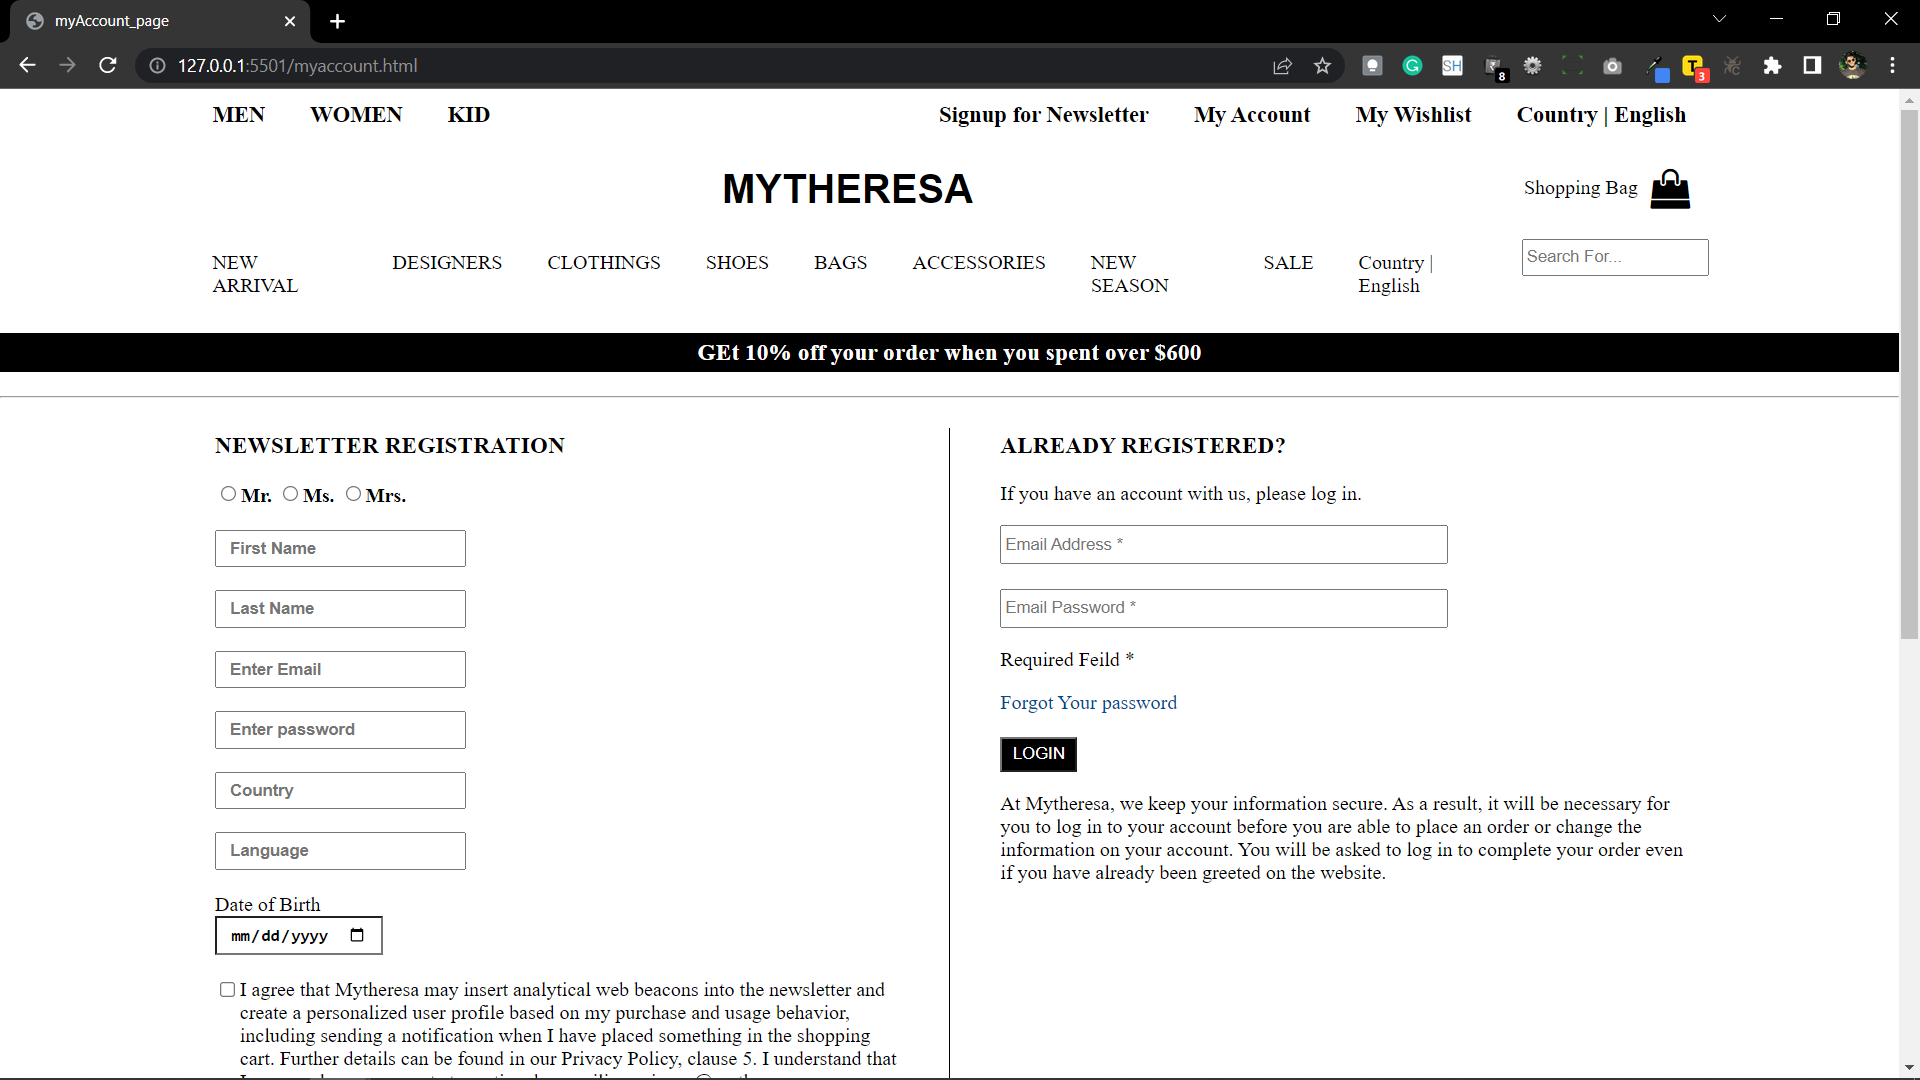The height and width of the screenshot is (1080, 1920).
Task: Open the Country | English selector in top bar
Action: 1600,115
